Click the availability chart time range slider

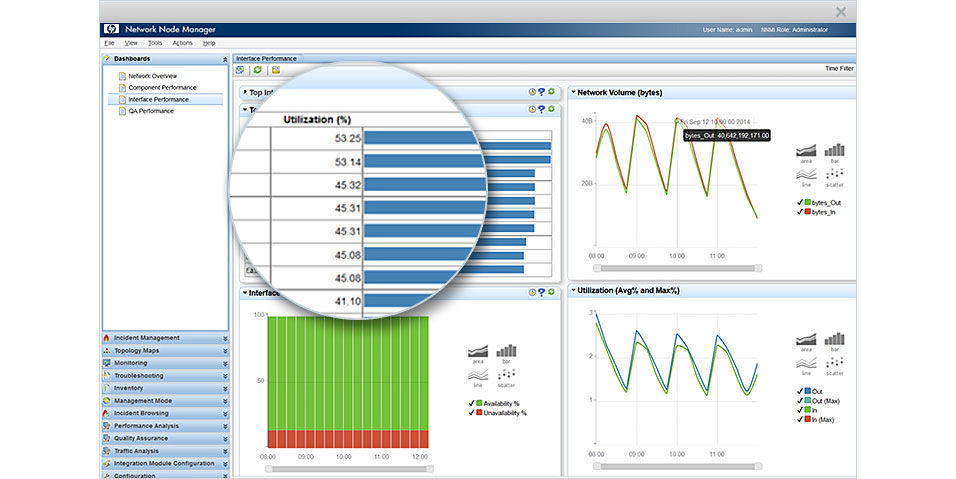click(x=349, y=469)
